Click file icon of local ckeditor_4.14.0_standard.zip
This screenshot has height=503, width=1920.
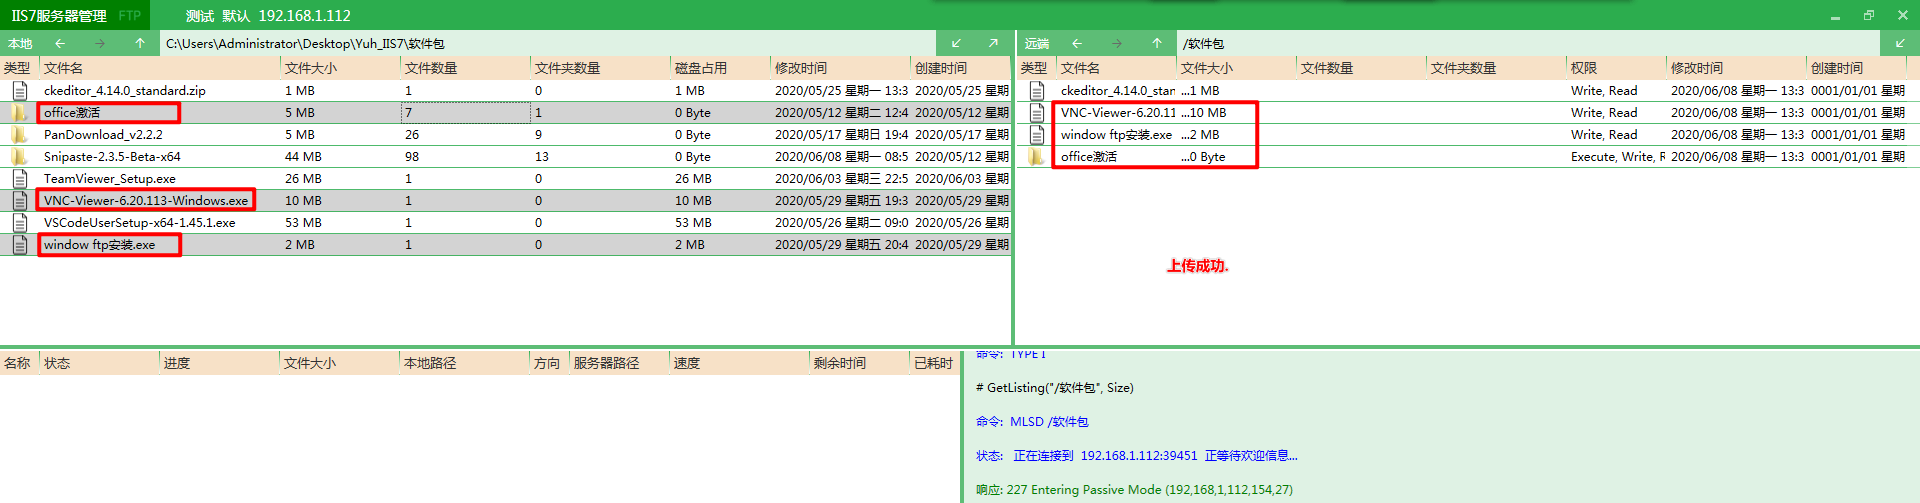pos(19,90)
